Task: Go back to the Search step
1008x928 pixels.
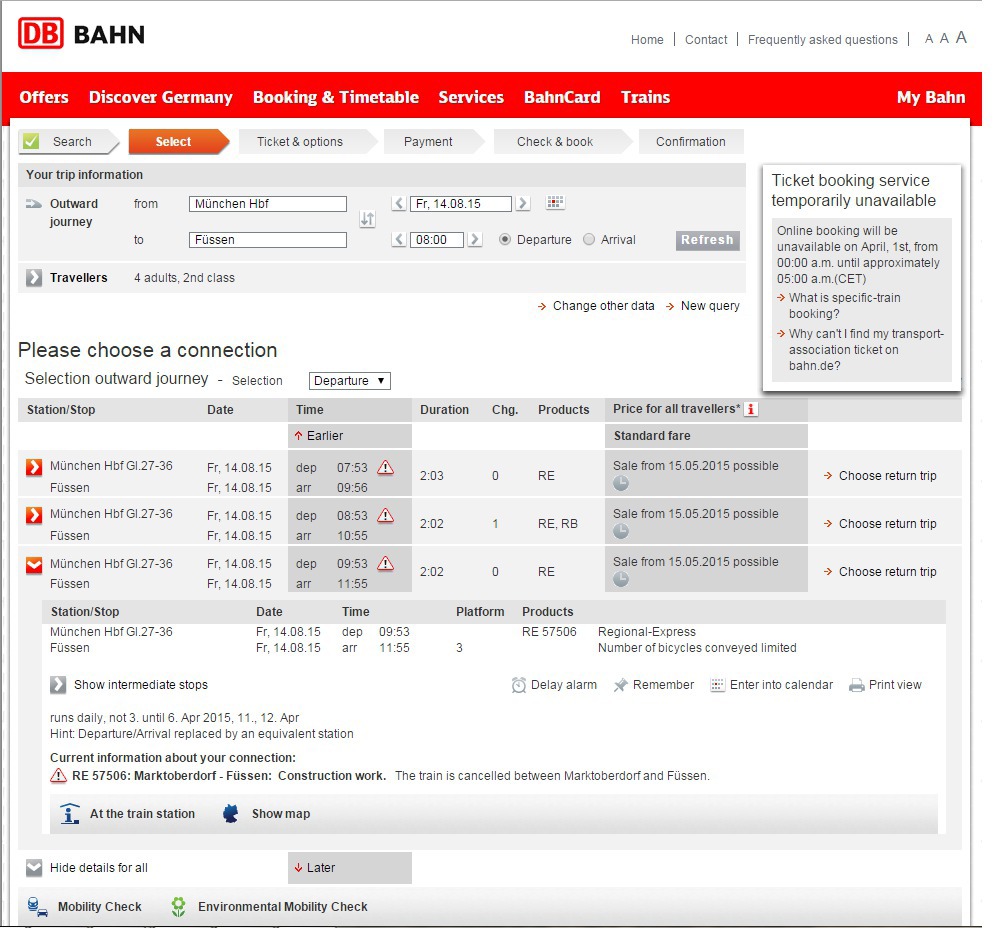Action: [69, 142]
